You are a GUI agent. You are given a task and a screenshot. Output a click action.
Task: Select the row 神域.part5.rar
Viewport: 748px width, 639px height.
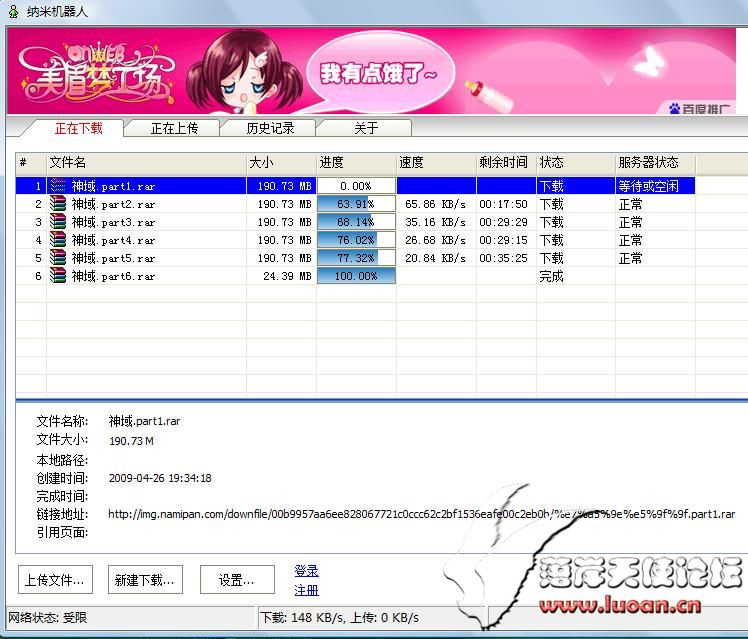355,258
